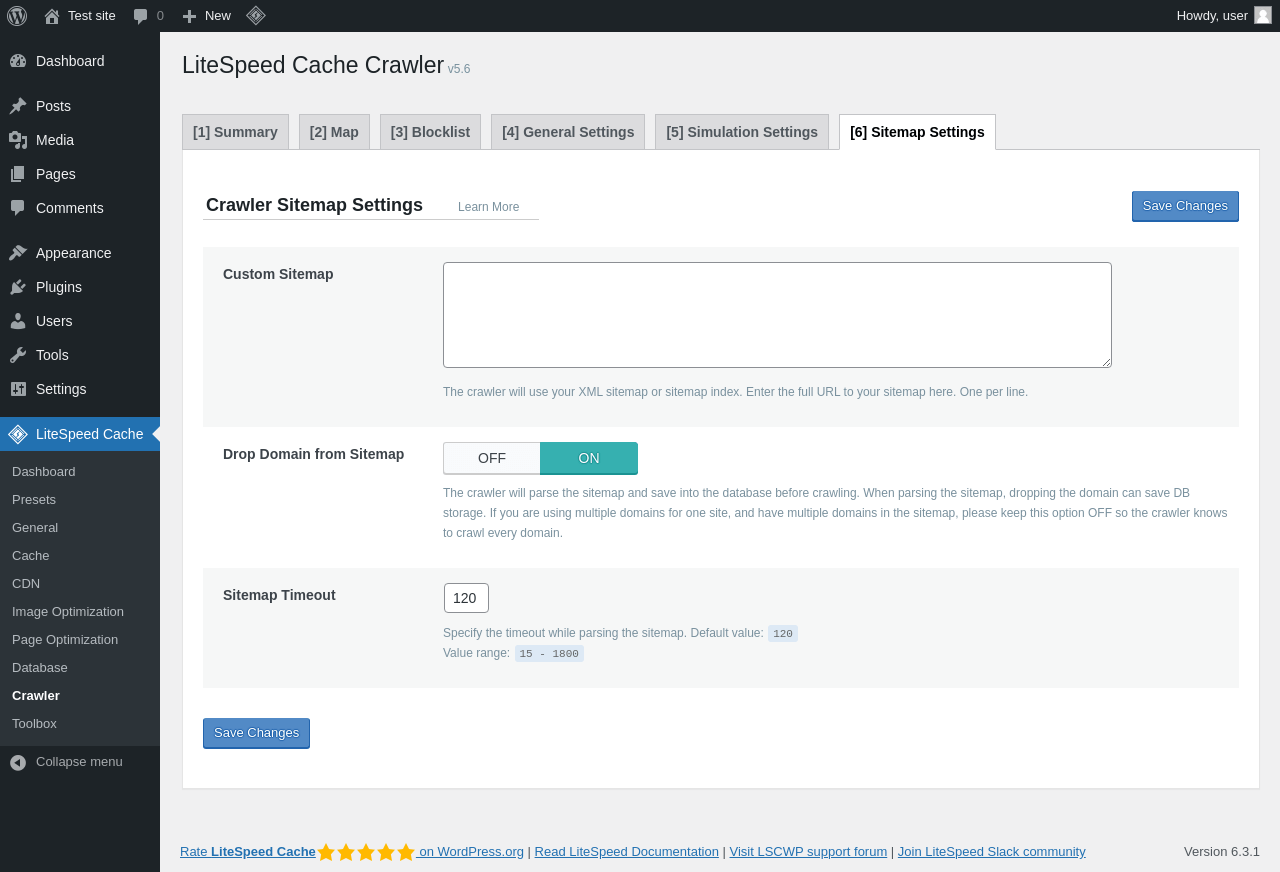Viewport: 1280px width, 872px height.
Task: Click the Pages icon in sidebar
Action: [x=18, y=174]
